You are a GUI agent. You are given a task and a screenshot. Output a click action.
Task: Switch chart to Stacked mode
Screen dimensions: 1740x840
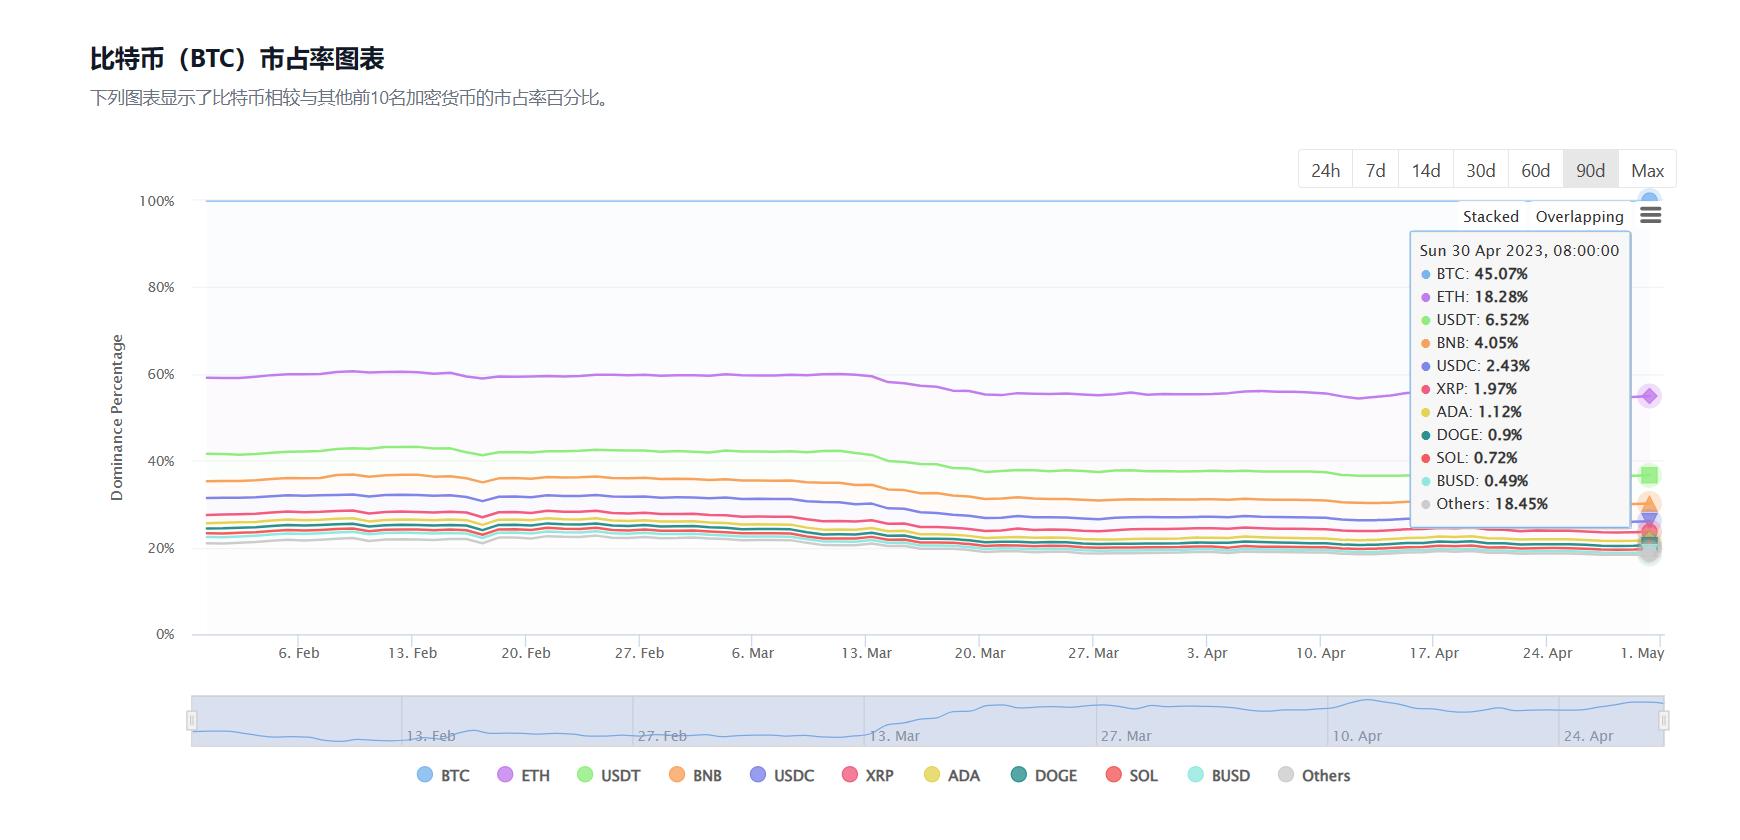pyautogui.click(x=1490, y=217)
